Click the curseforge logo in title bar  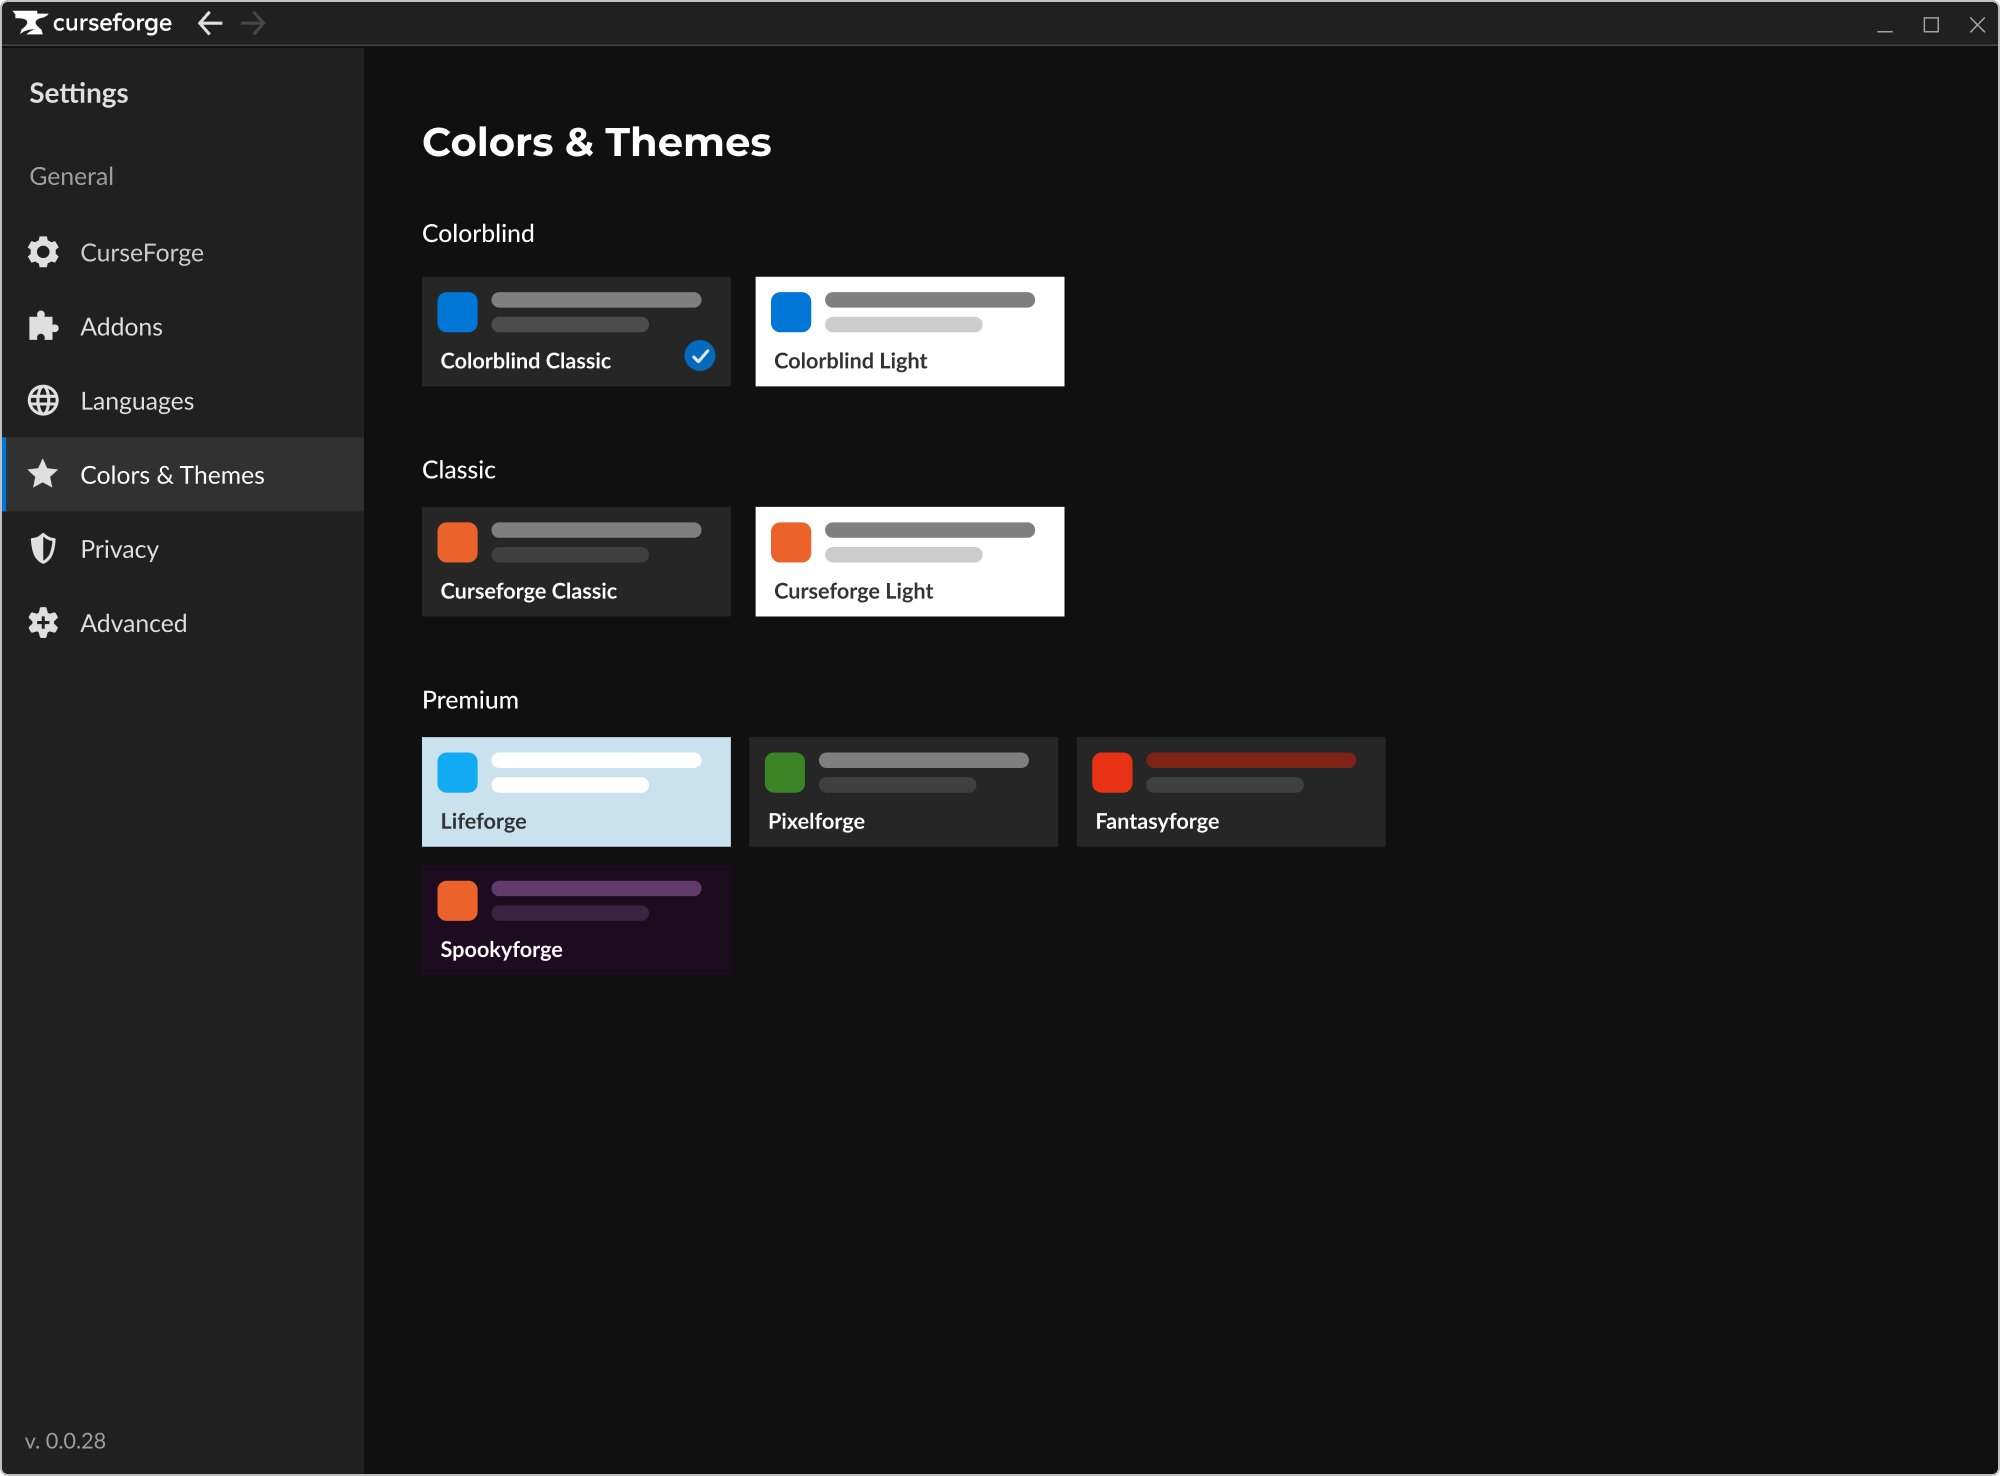click(x=92, y=23)
